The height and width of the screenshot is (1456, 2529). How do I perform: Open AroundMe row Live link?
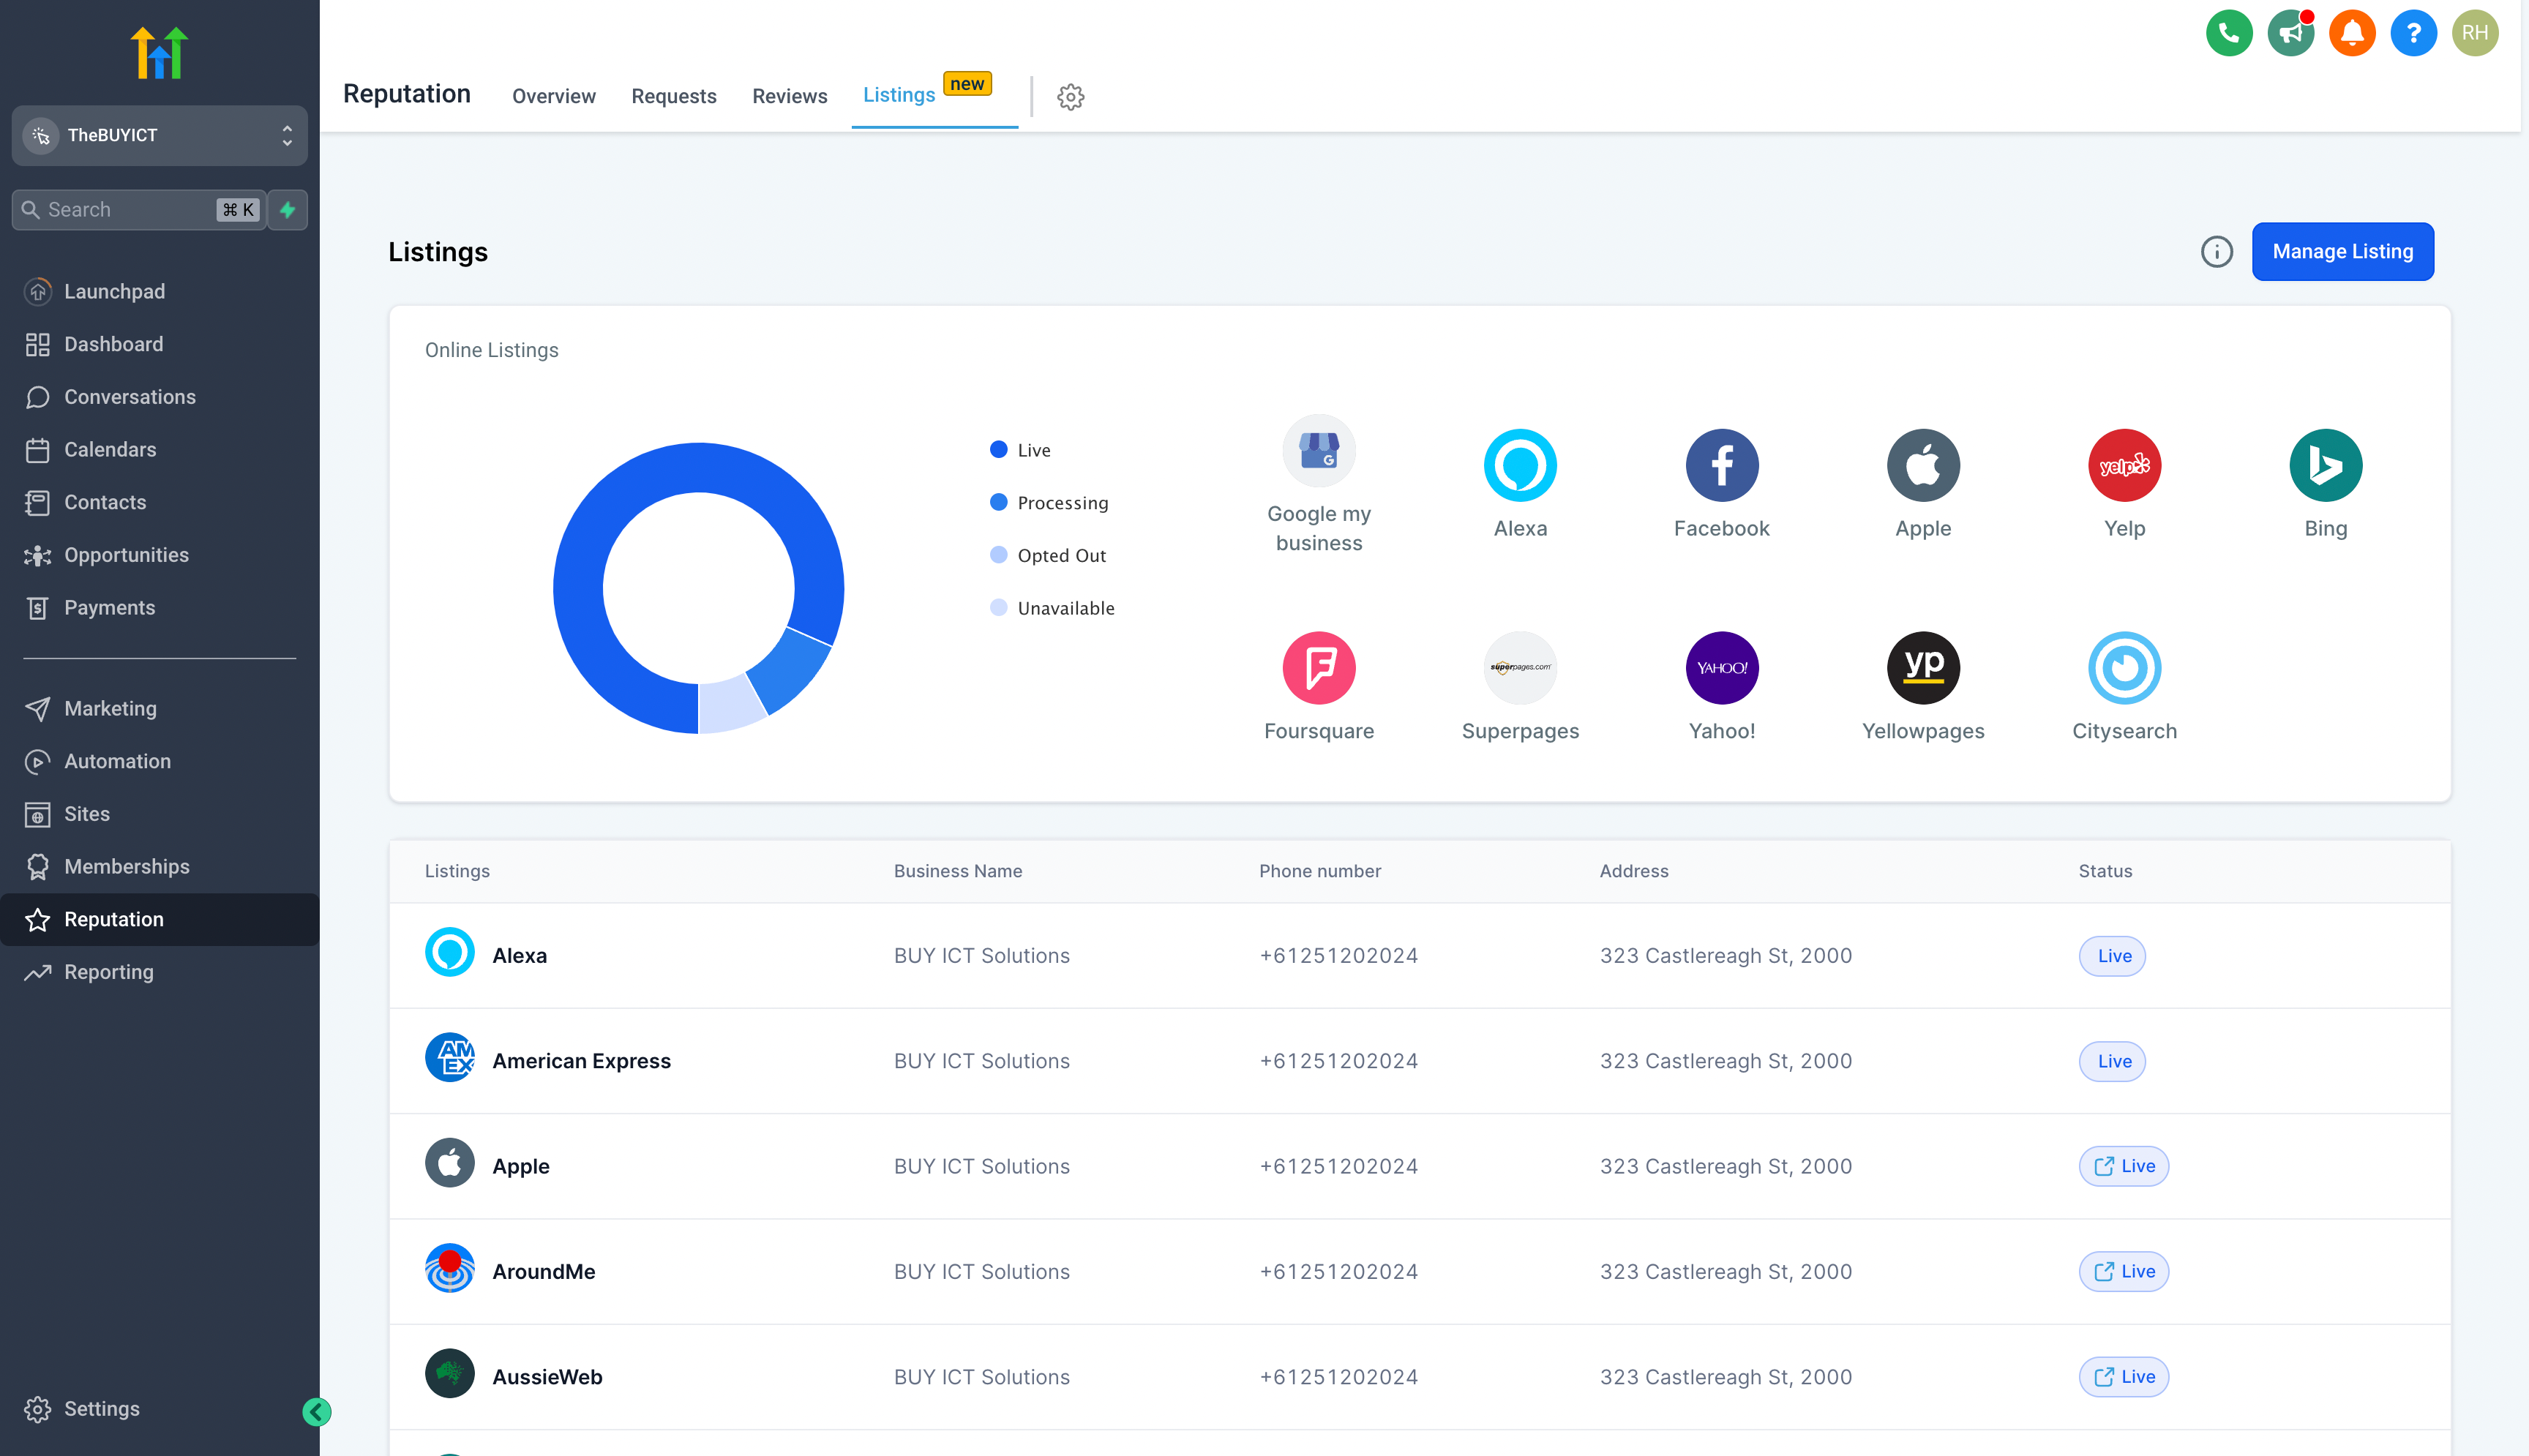coord(2123,1272)
